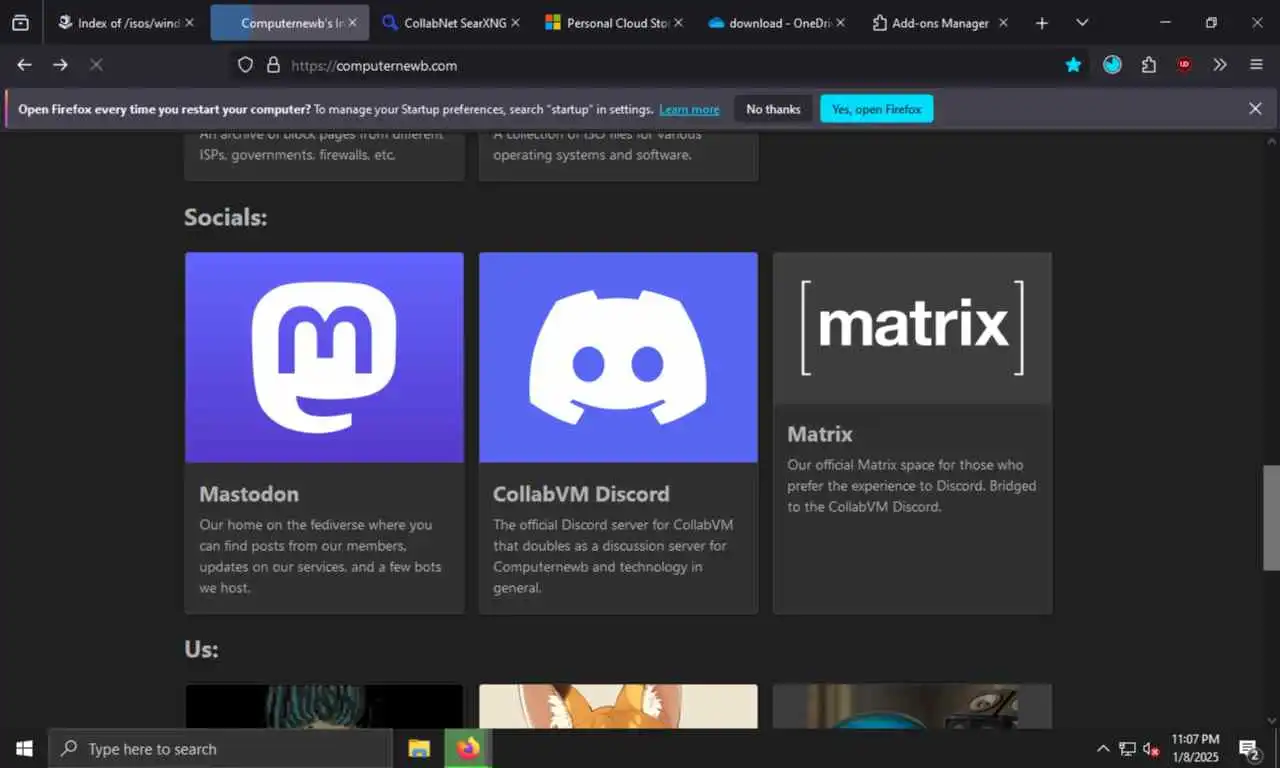Close the Add-ons Manager tab
The width and height of the screenshot is (1280, 768).
1003,22
